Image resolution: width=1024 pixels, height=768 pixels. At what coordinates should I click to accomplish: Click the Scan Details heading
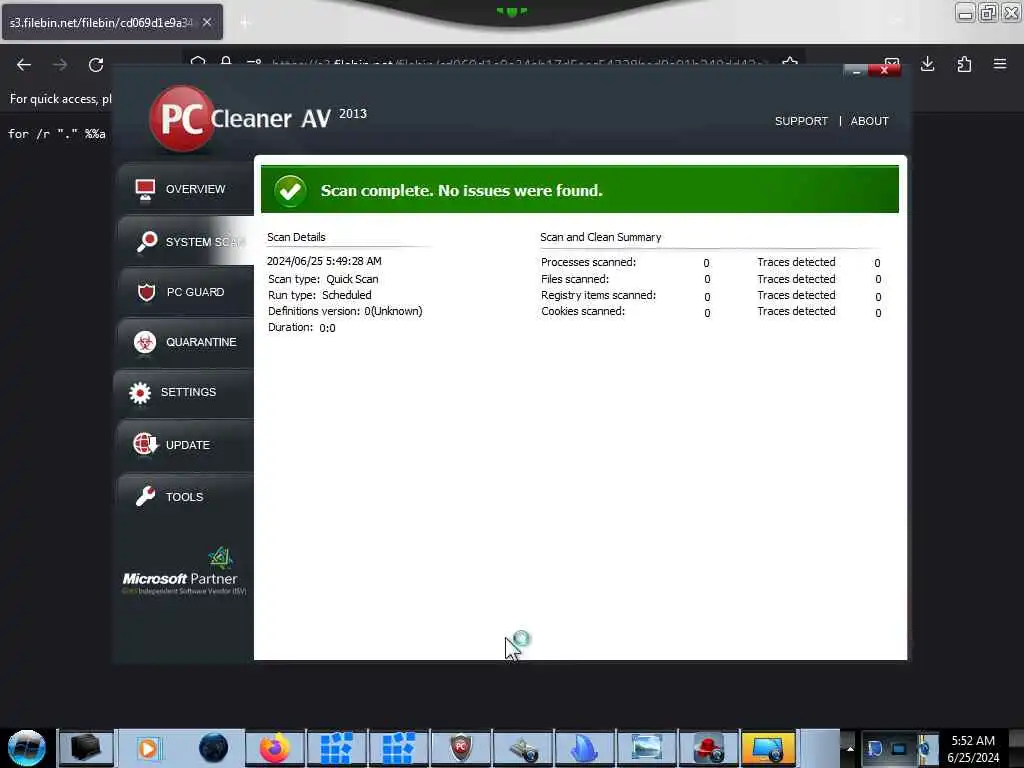(296, 237)
